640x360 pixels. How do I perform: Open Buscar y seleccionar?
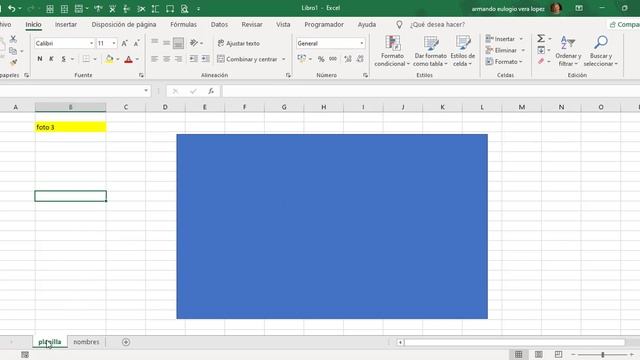(x=600, y=51)
